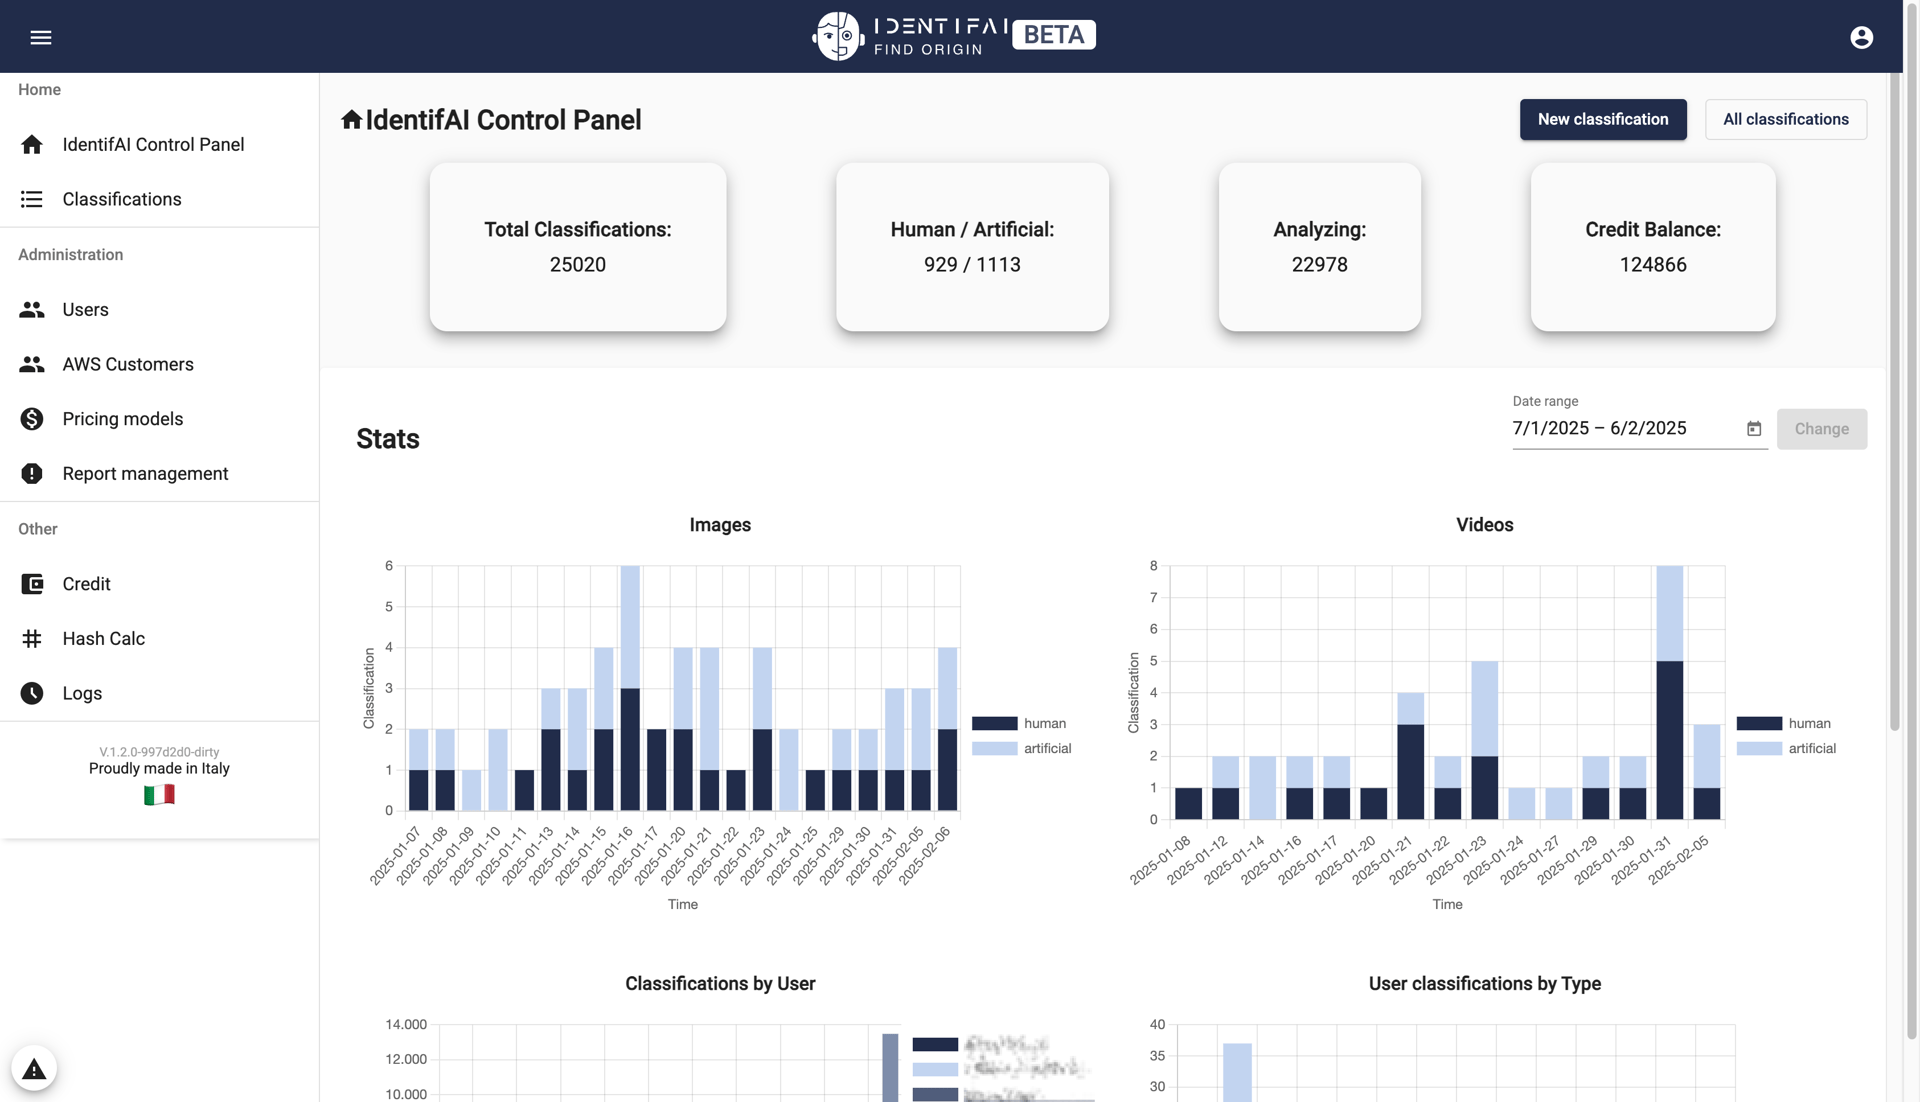Click the user account avatar icon

pyautogui.click(x=1861, y=37)
